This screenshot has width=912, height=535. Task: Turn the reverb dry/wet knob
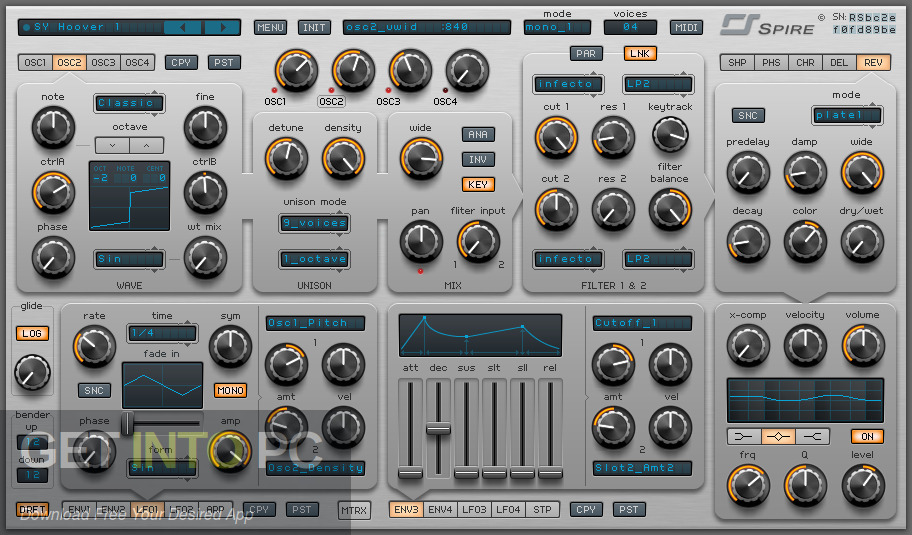(x=862, y=242)
